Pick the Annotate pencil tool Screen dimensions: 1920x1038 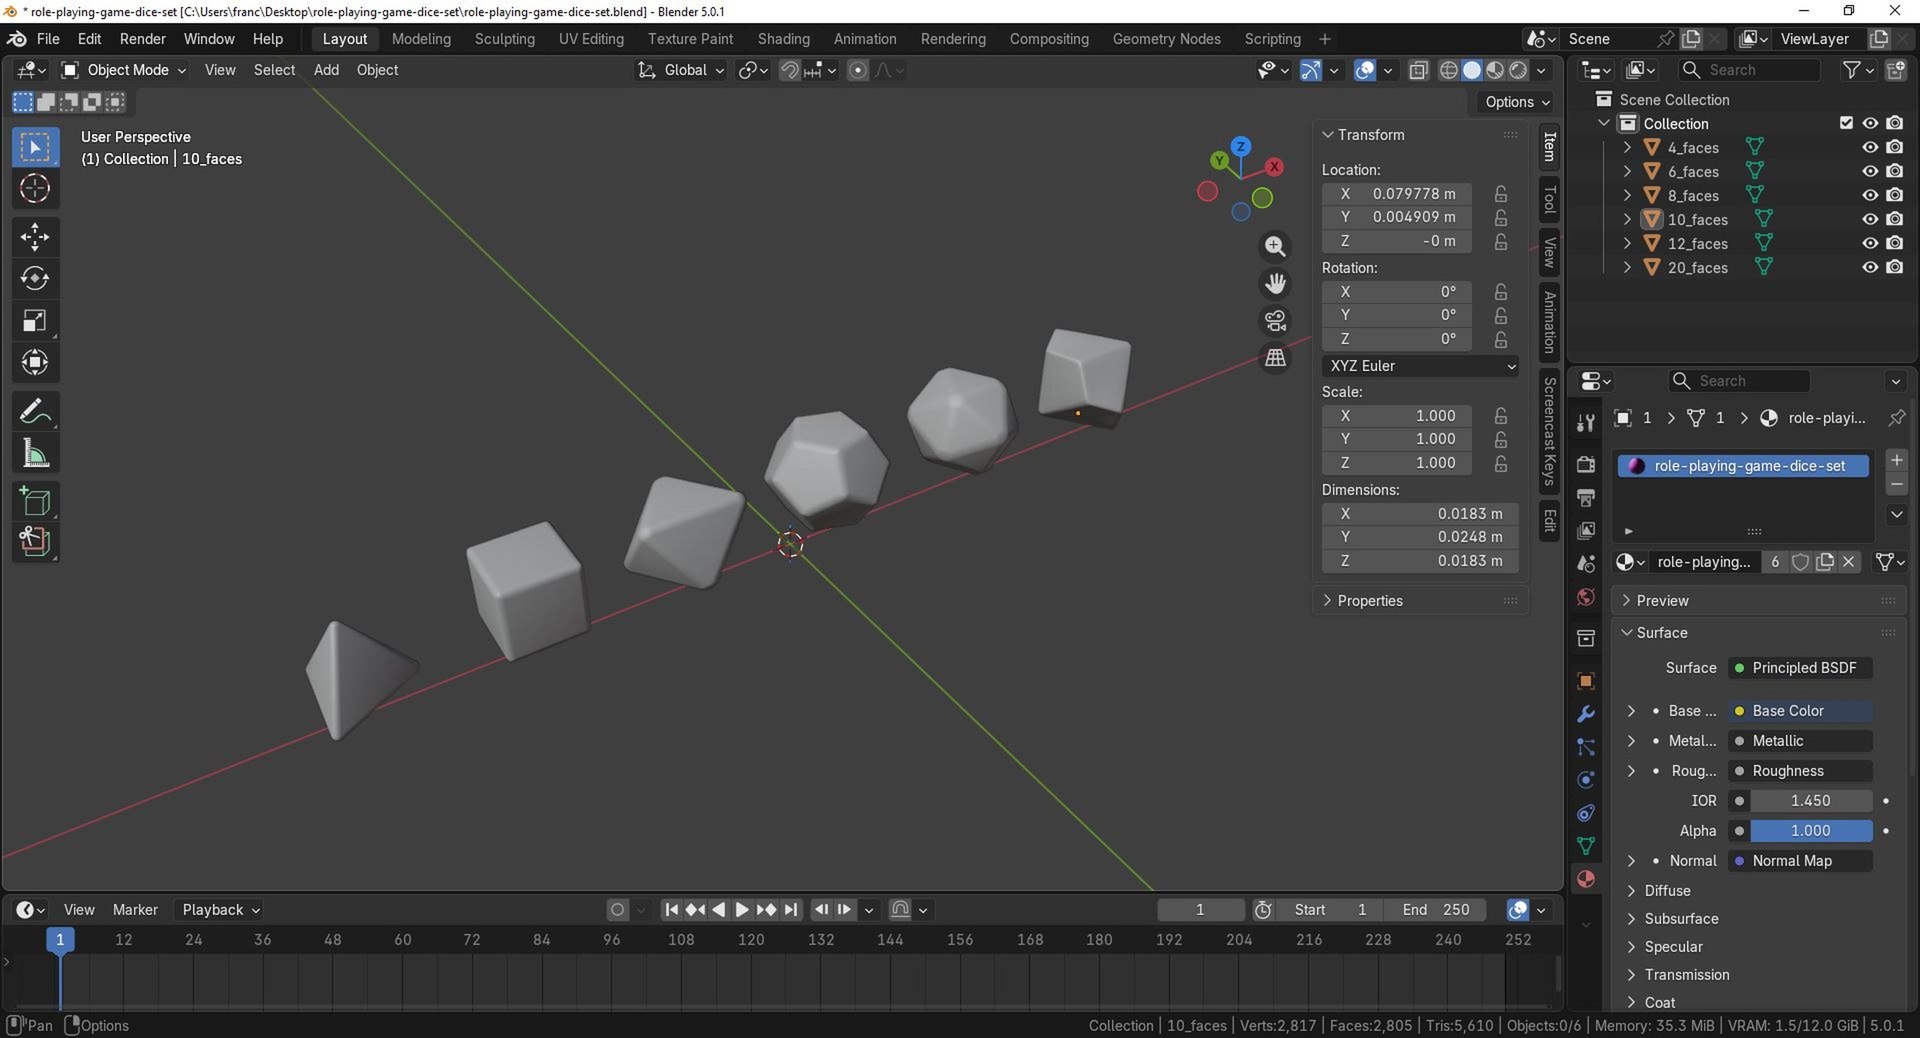(x=35, y=411)
